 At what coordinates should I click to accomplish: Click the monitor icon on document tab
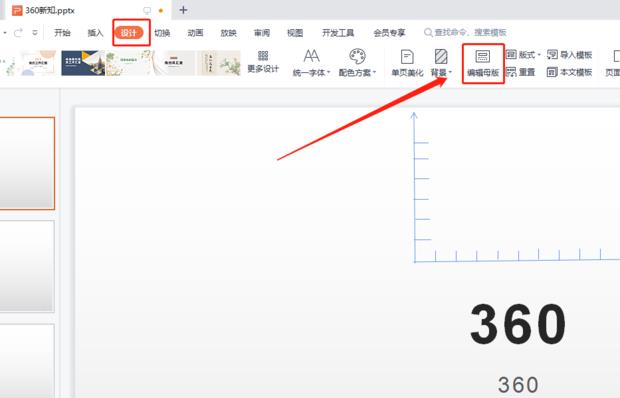147,11
